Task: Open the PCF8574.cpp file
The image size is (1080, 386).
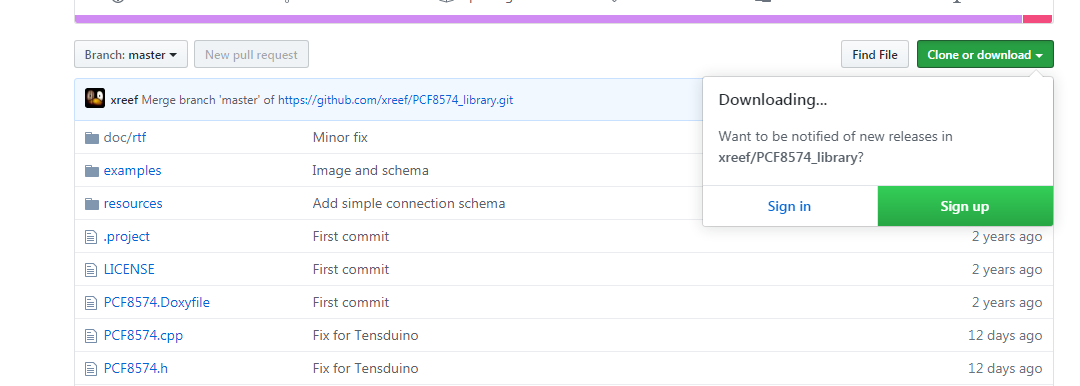Action: (x=143, y=336)
